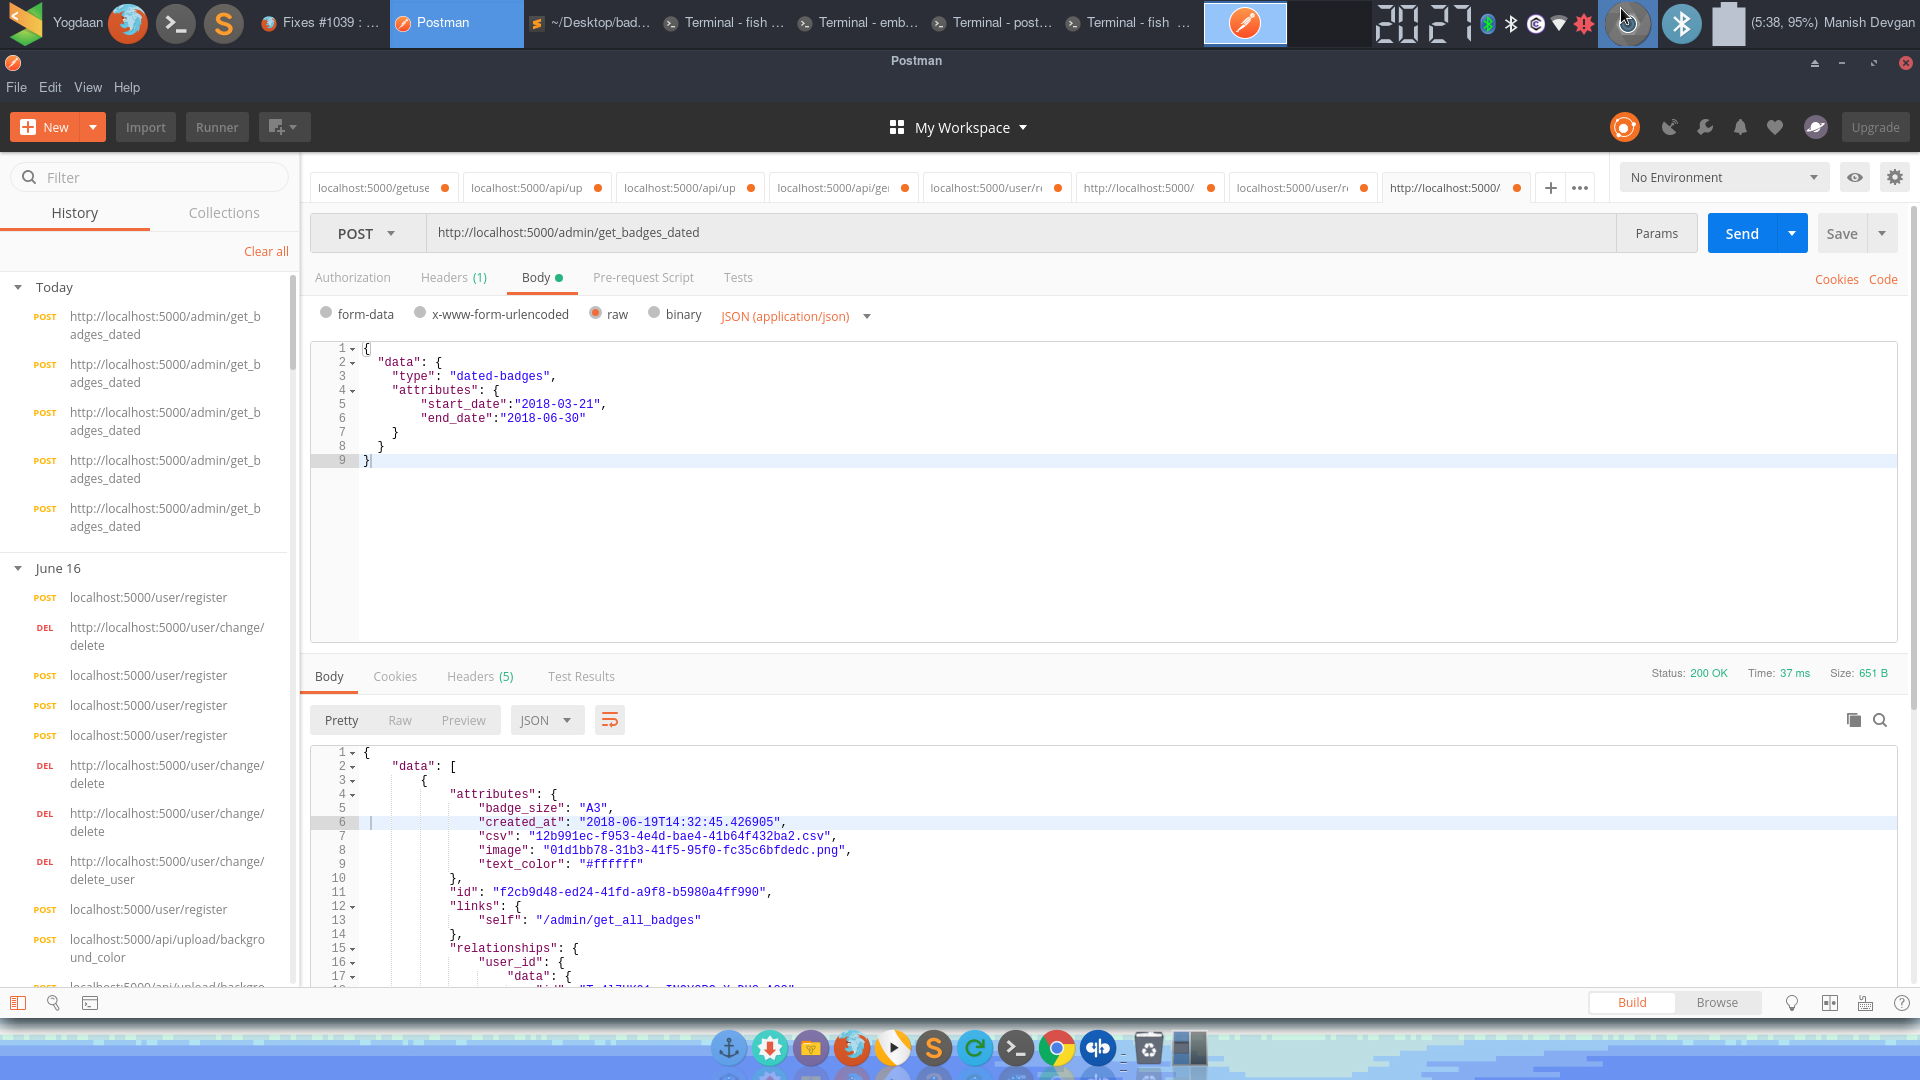Click the Search icon in the status bar

click(53, 1003)
